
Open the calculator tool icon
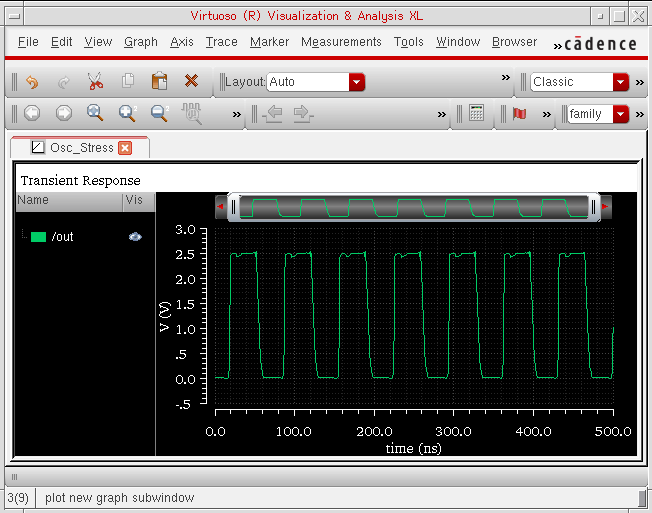tap(477, 114)
